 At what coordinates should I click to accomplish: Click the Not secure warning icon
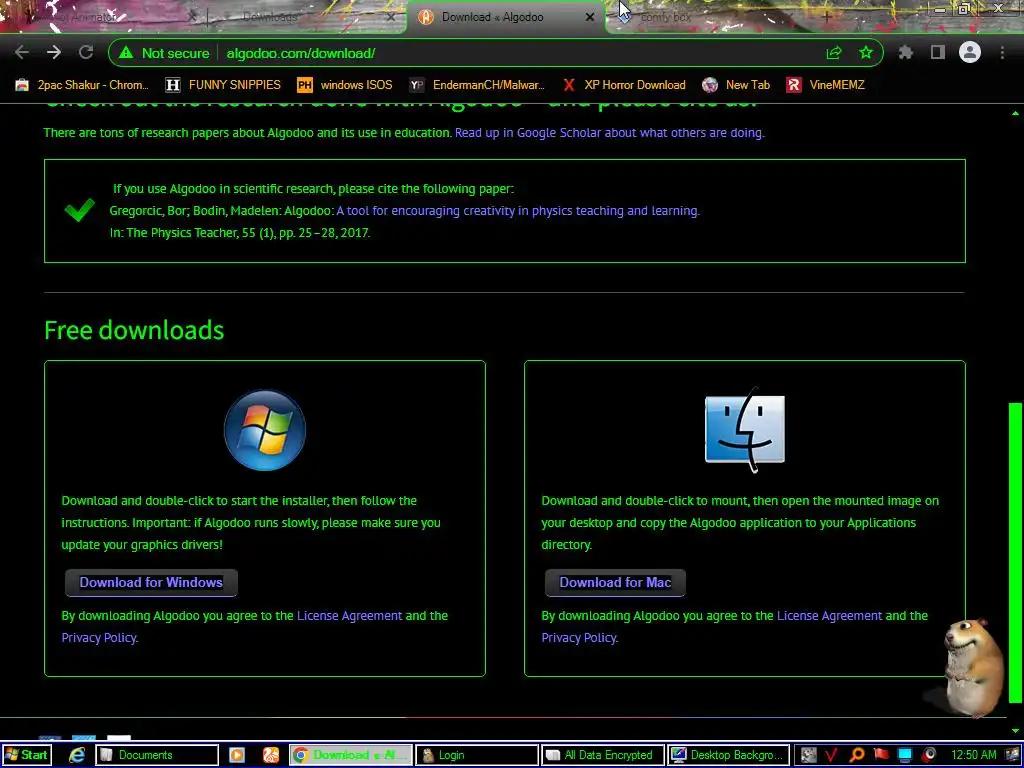[x=126, y=53]
